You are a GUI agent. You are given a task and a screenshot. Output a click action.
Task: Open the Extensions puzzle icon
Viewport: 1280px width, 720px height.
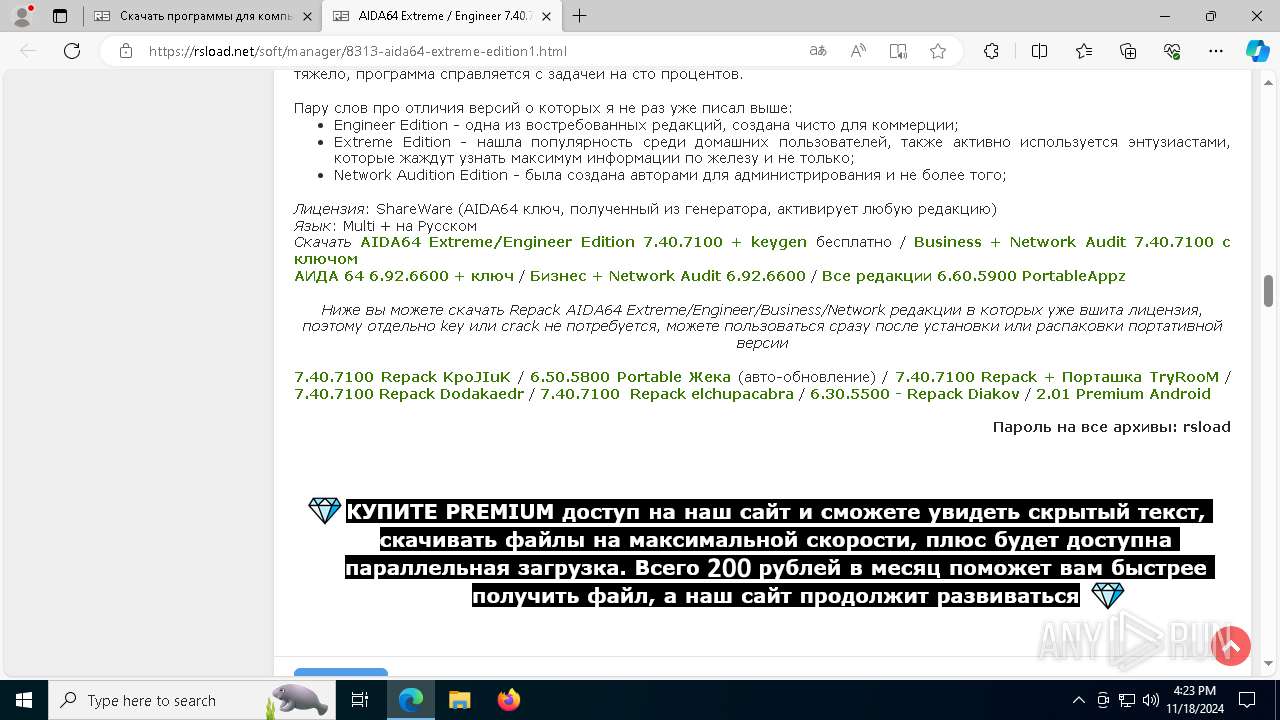pos(991,51)
